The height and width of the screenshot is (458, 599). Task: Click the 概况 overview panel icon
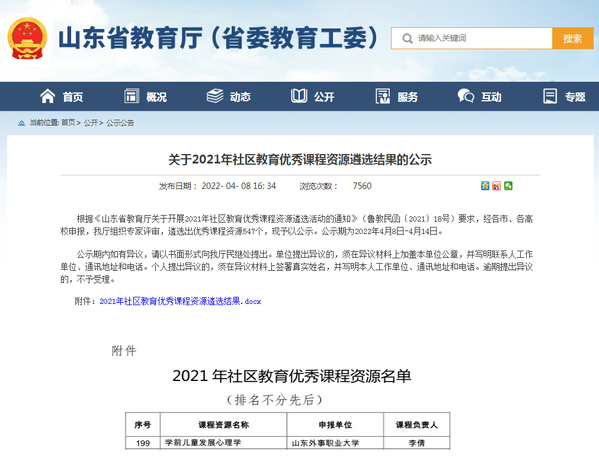pos(131,96)
